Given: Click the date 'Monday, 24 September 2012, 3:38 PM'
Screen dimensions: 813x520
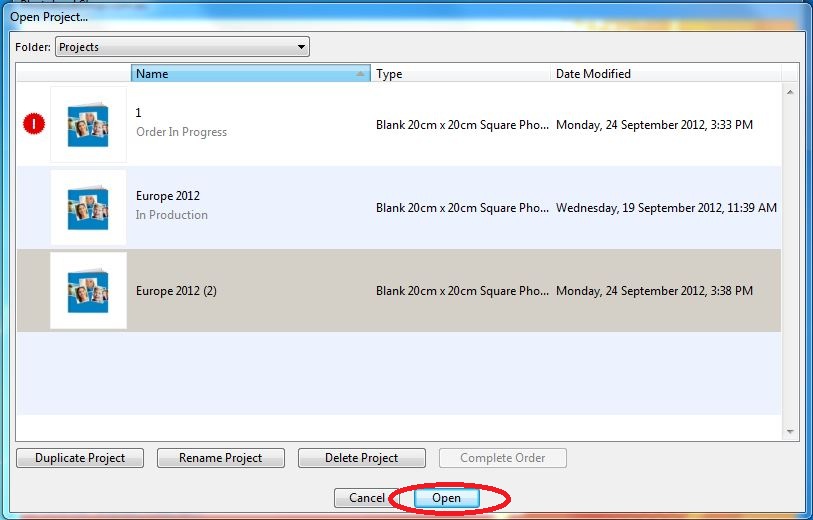Looking at the screenshot, I should click(x=654, y=291).
